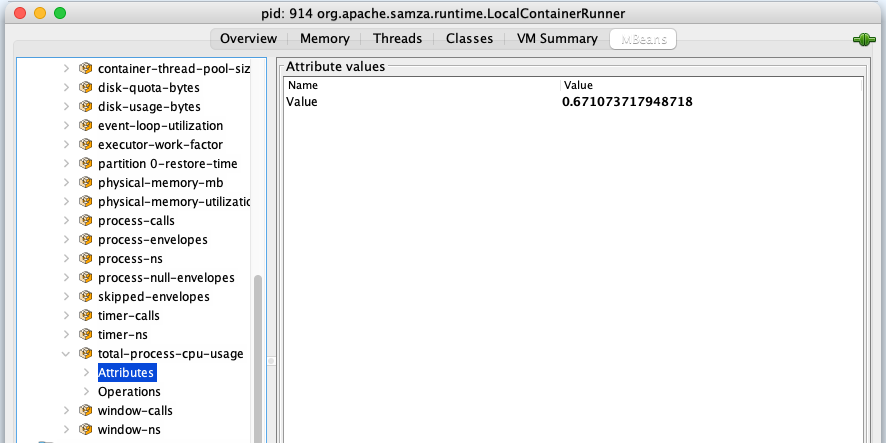Viewport: 886px width, 443px height.
Task: Select the MBeans tab
Action: (x=644, y=39)
